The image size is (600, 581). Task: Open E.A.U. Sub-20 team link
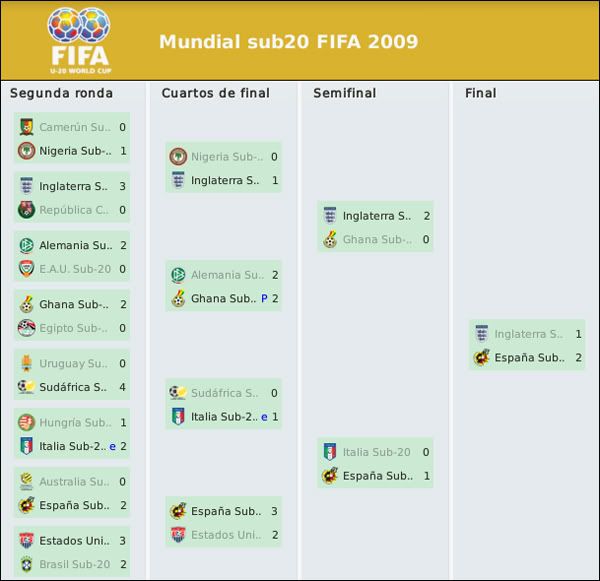point(75,269)
